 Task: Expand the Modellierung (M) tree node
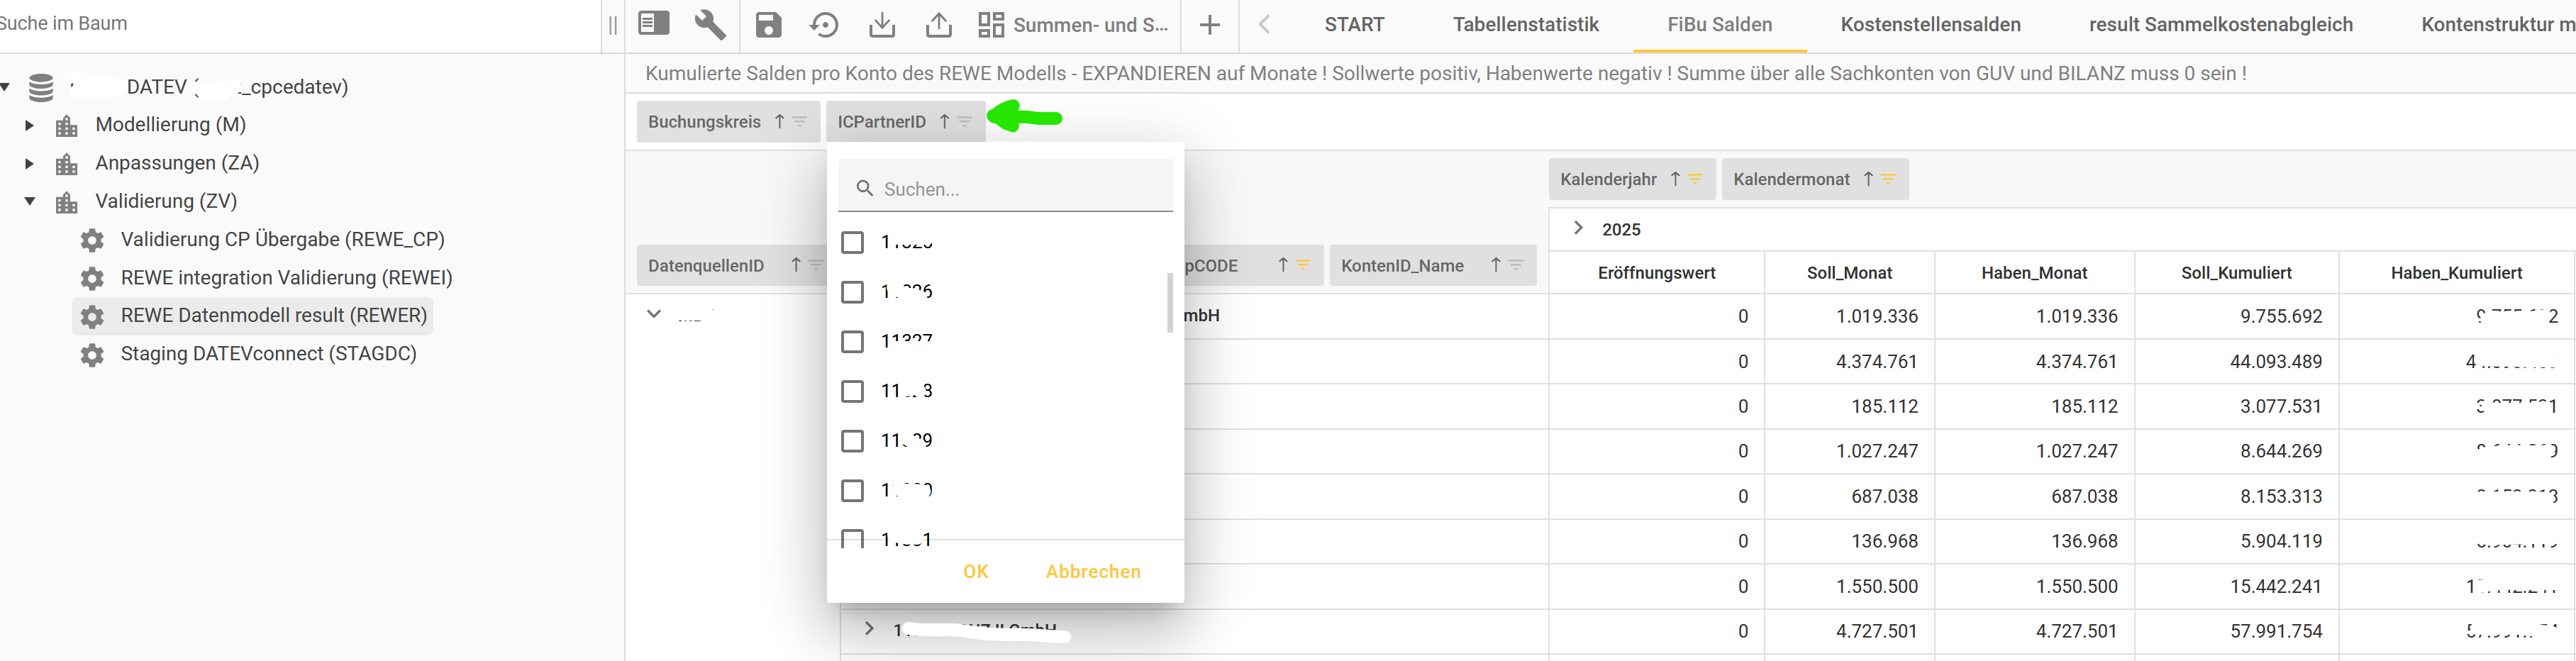tap(29, 125)
